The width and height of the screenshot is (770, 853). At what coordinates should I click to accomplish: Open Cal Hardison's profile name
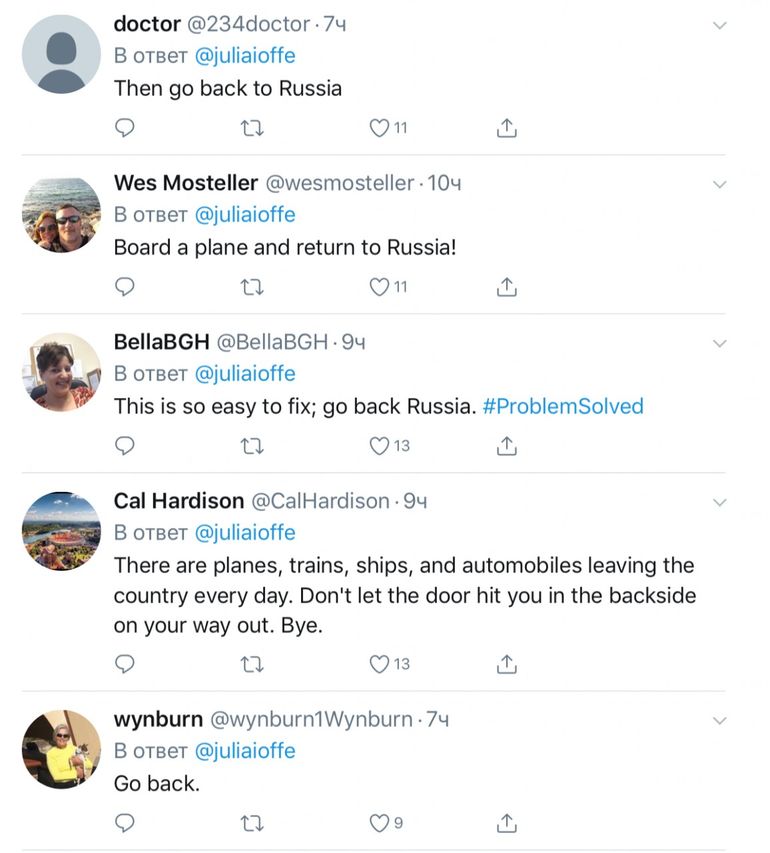click(178, 500)
